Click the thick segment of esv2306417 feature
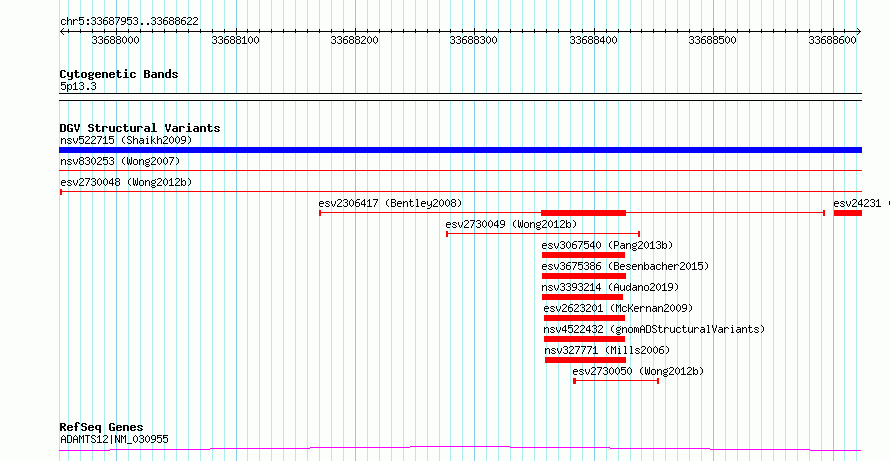 [x=583, y=213]
